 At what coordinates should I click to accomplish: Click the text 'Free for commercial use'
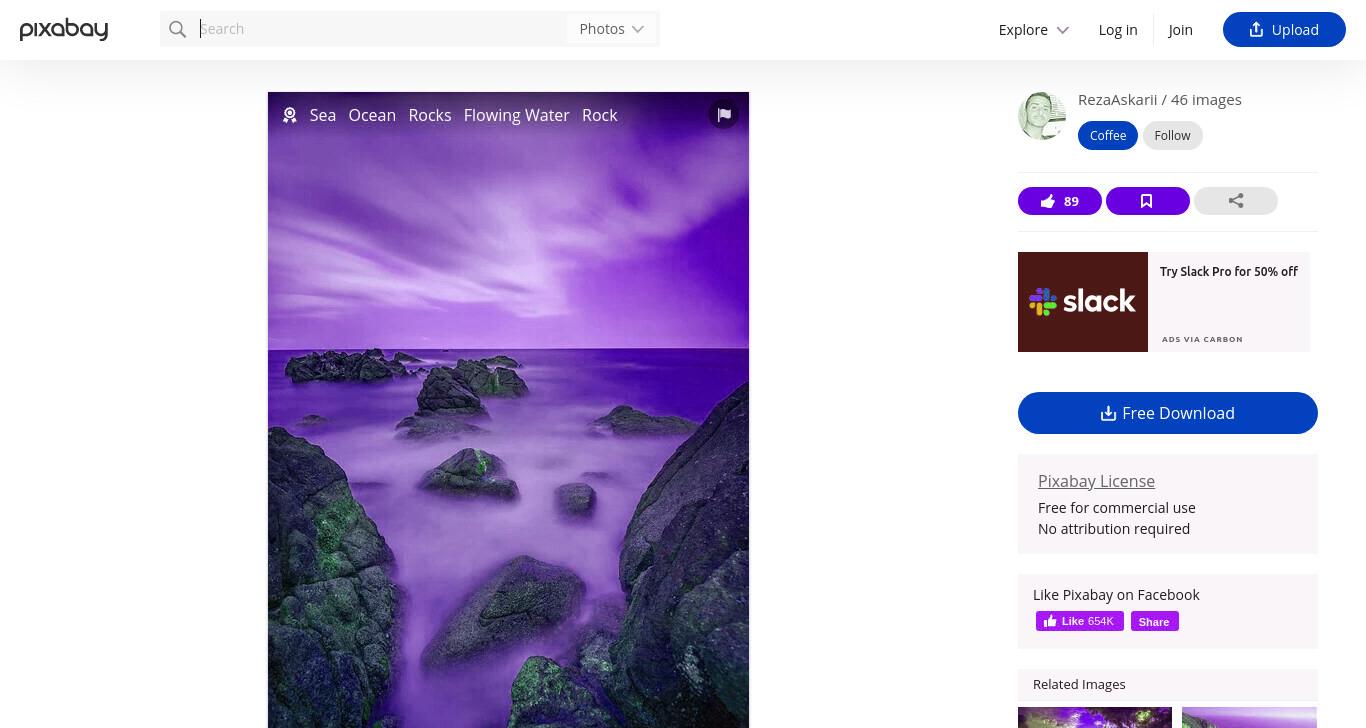coord(1117,507)
